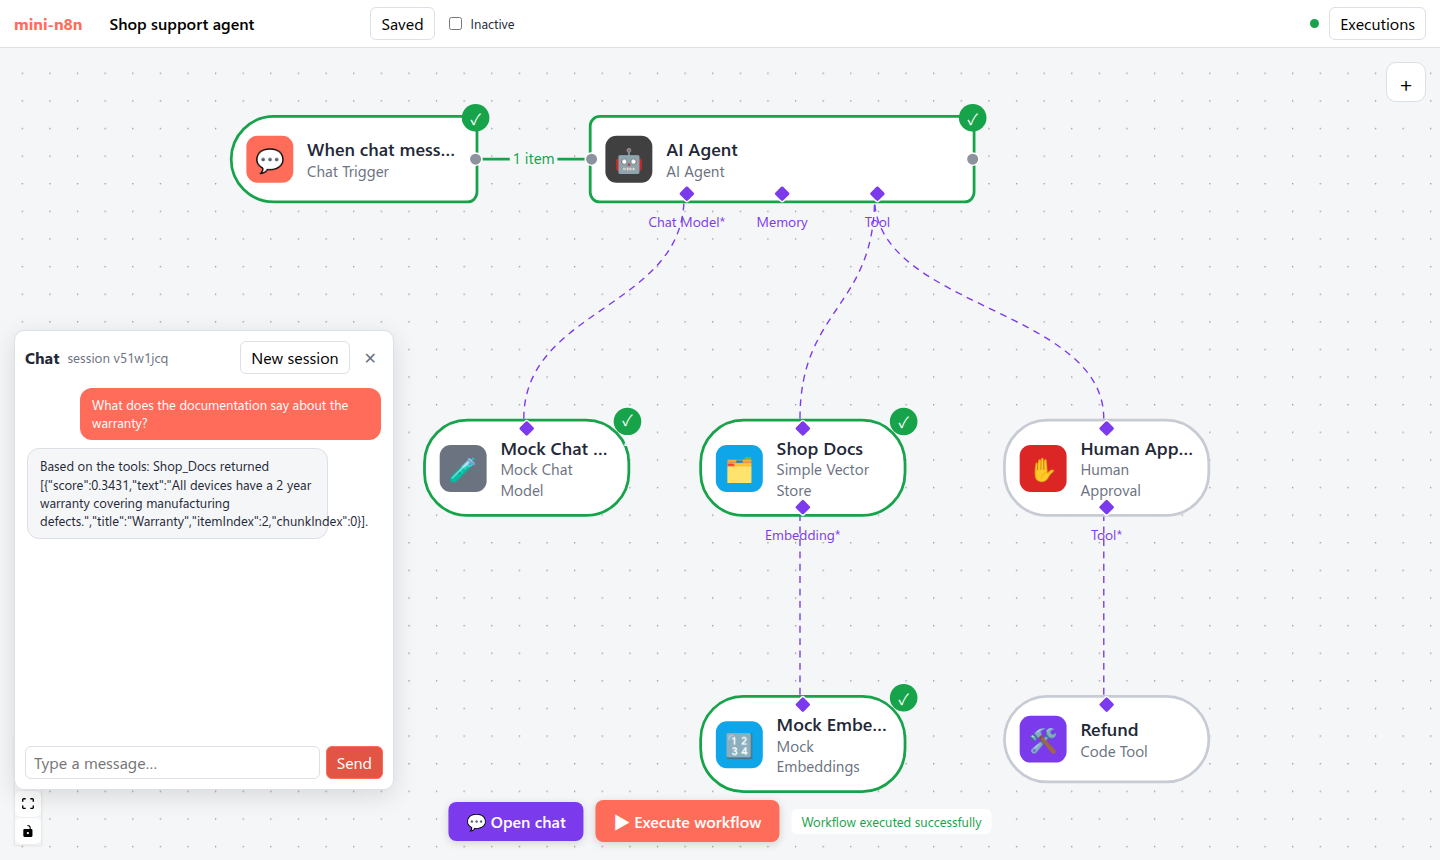
Task: Click the Shop support agent workflow title
Action: point(182,24)
